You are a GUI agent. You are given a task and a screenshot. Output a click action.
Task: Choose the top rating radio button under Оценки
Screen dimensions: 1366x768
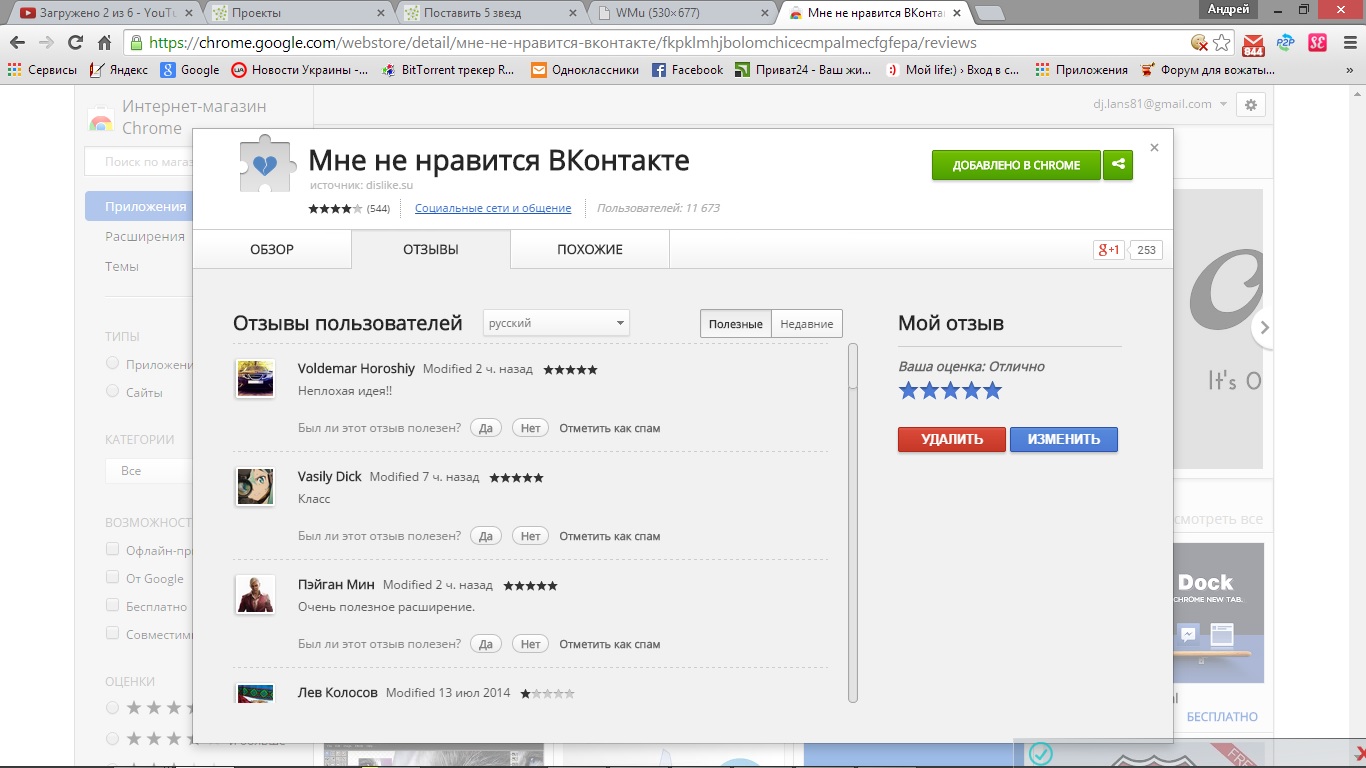coord(113,708)
